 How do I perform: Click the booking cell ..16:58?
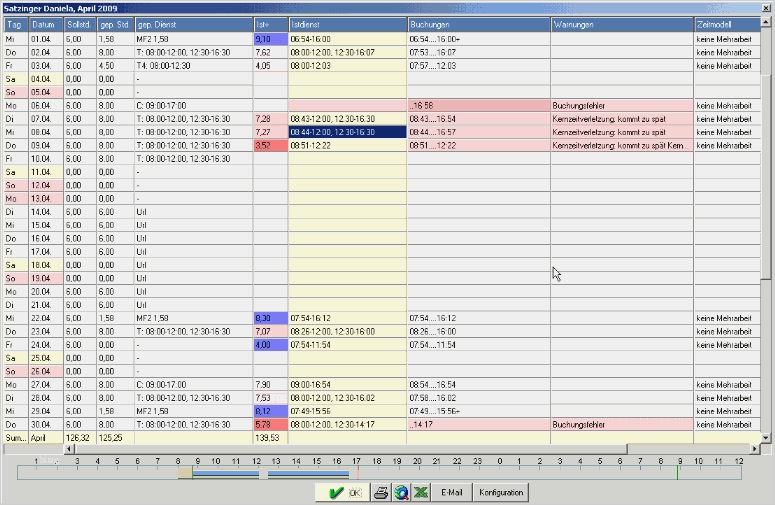coord(478,105)
